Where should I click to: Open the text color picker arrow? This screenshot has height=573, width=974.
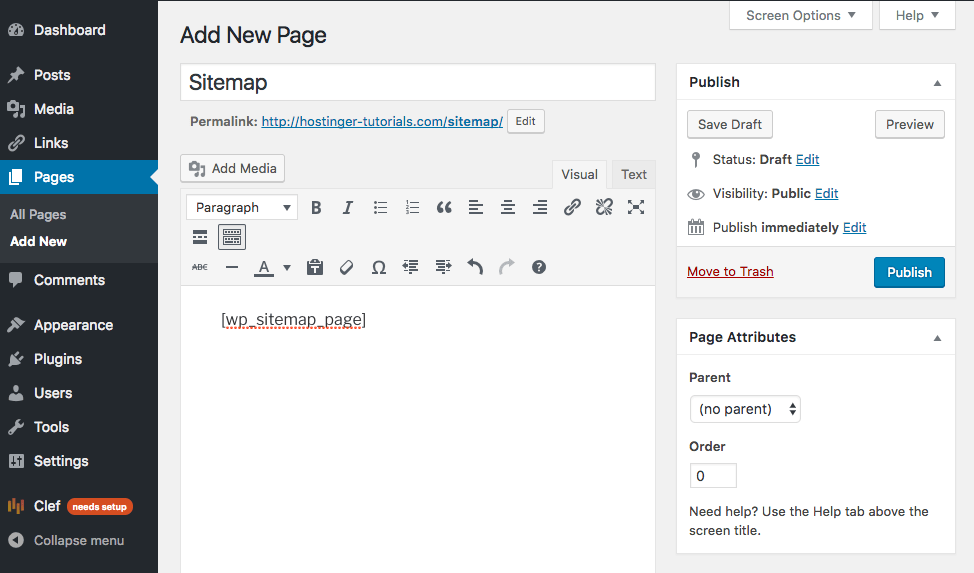point(287,268)
